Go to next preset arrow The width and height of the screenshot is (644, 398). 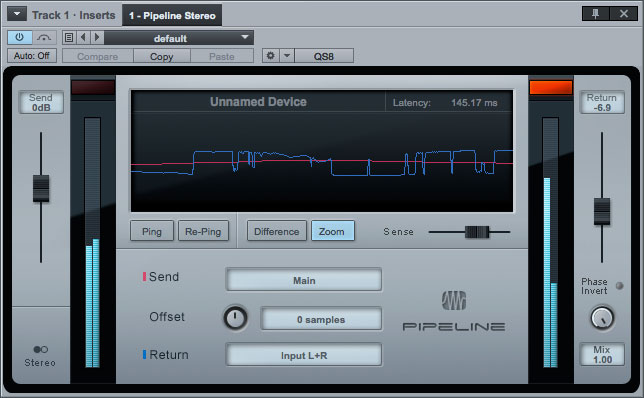point(97,38)
